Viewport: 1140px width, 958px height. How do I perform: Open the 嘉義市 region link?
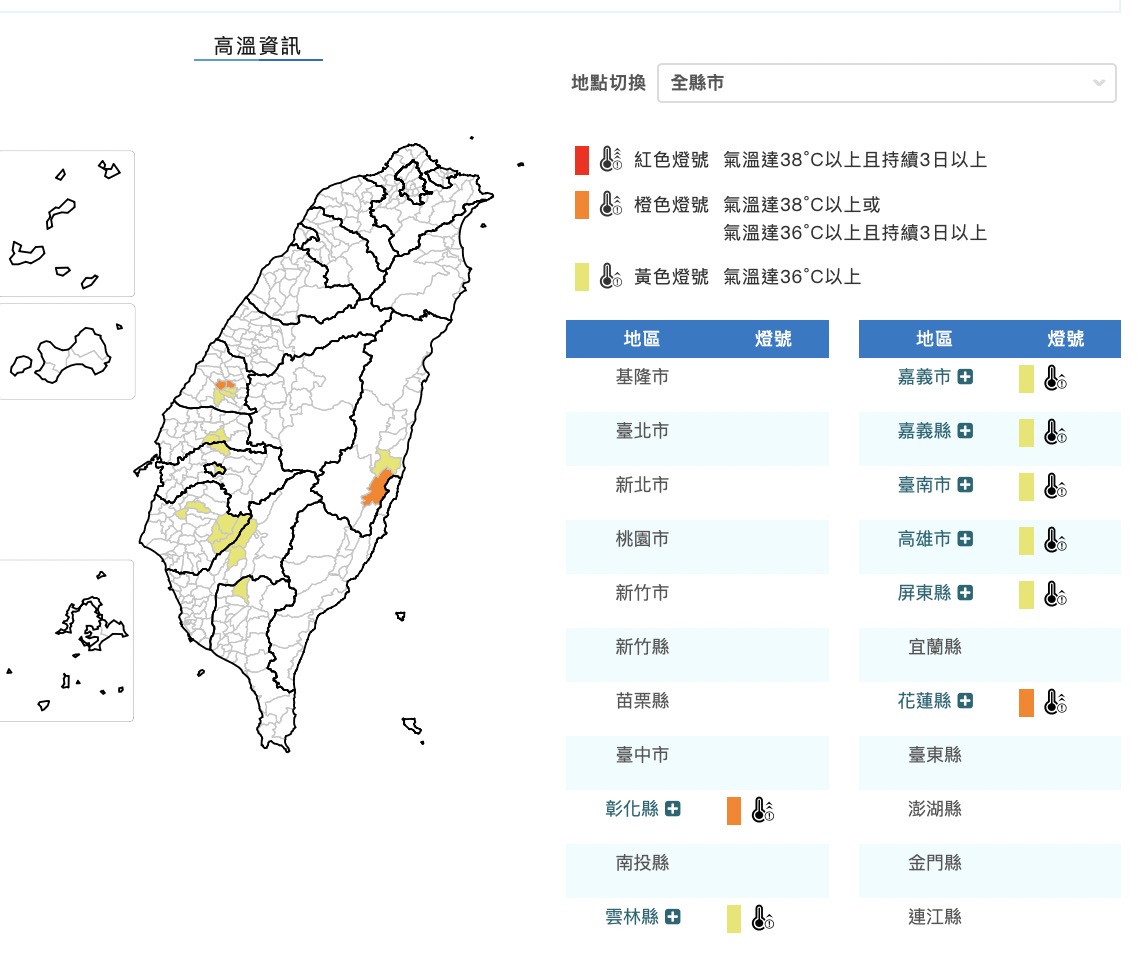point(924,377)
